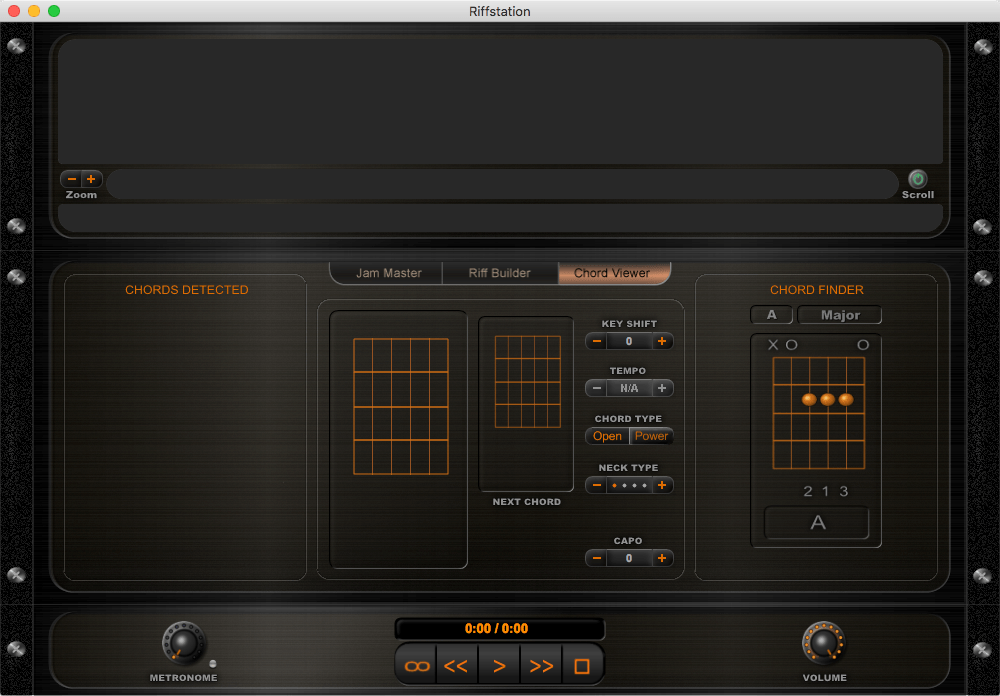Click the A chord name button

click(x=817, y=523)
